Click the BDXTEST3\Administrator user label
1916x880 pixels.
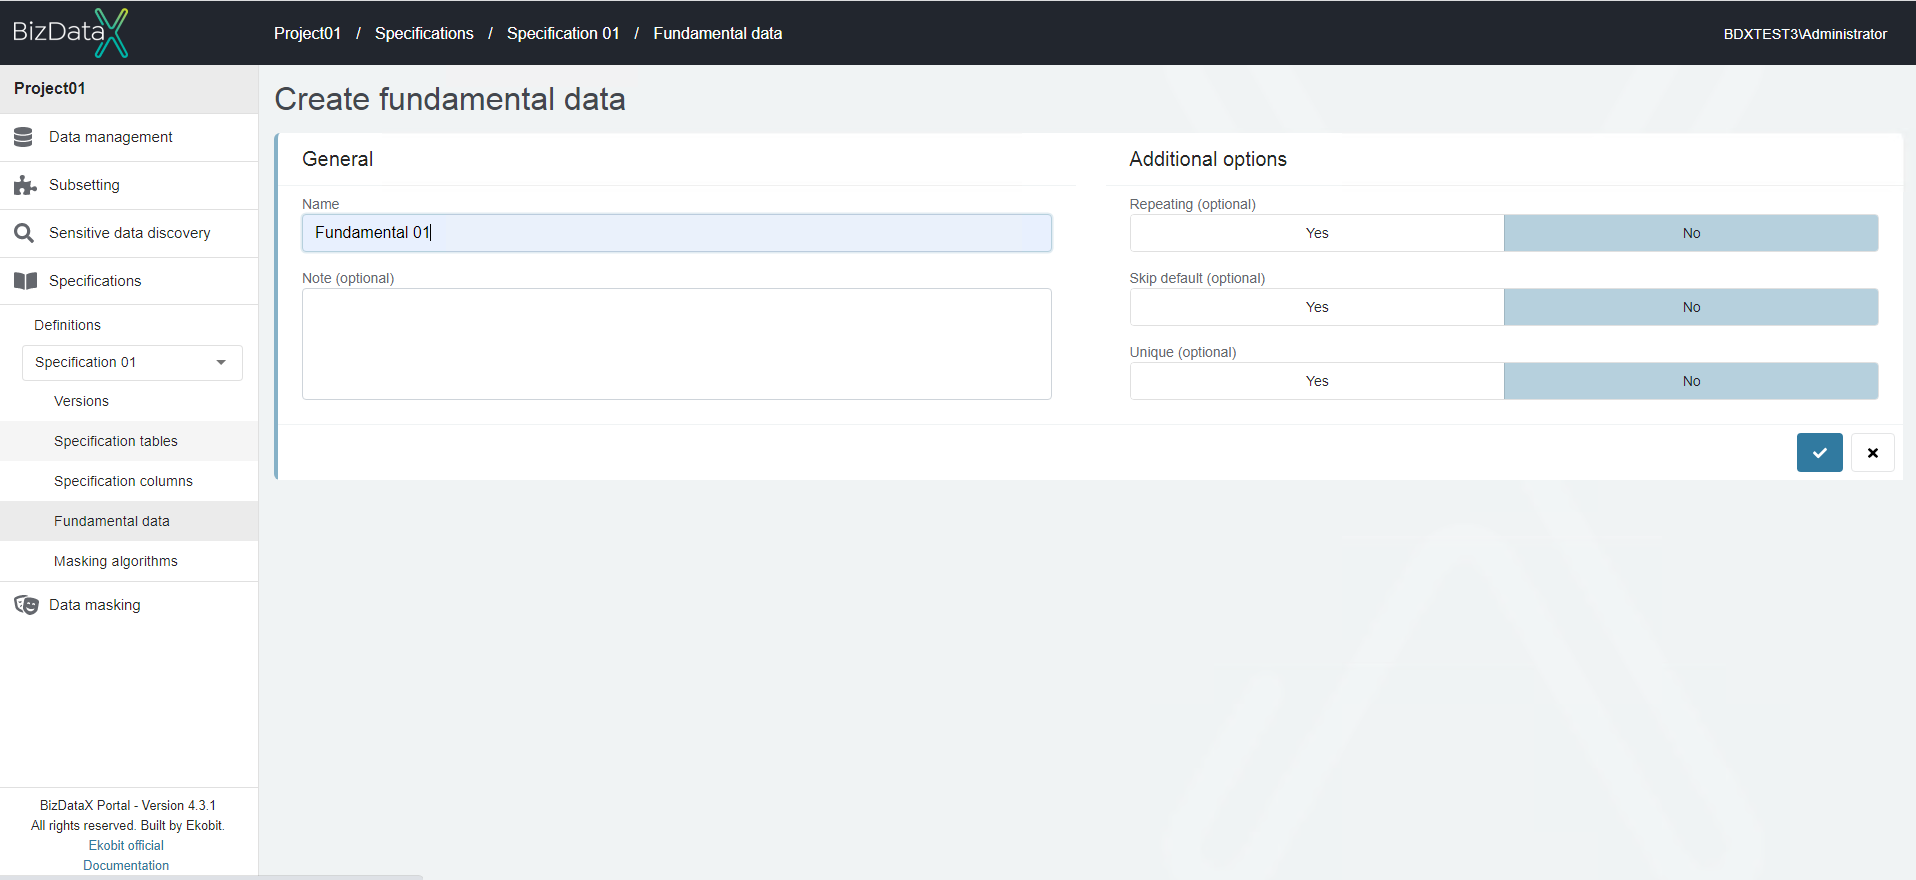[x=1805, y=34]
